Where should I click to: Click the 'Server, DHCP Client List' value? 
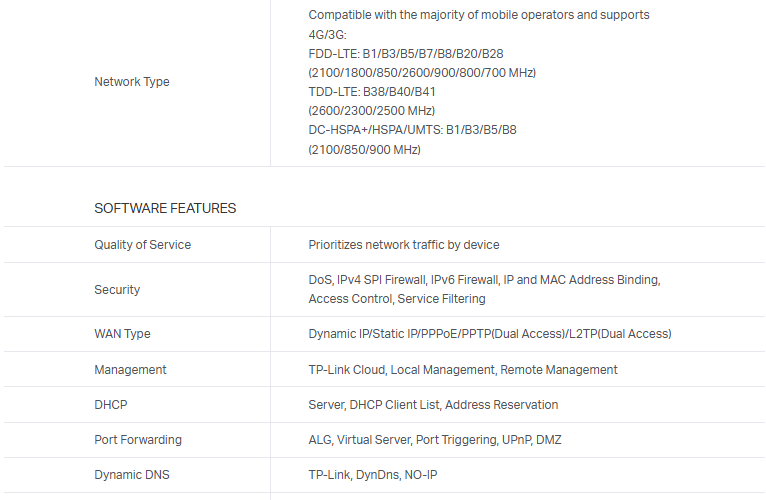point(433,405)
